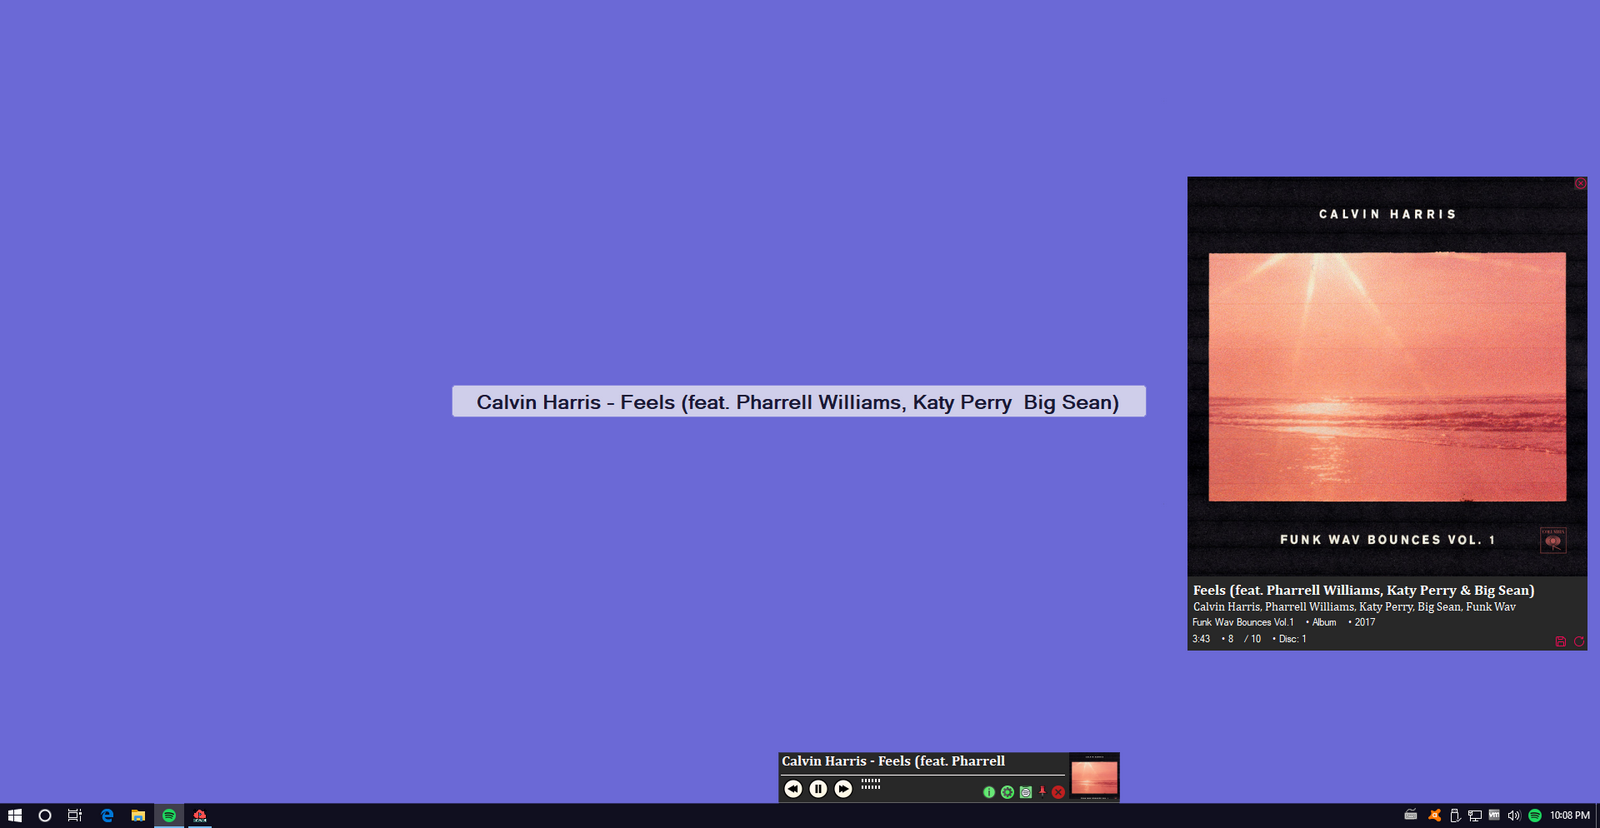Click the VMware tools tray icon
This screenshot has width=1600, height=828.
[1494, 815]
